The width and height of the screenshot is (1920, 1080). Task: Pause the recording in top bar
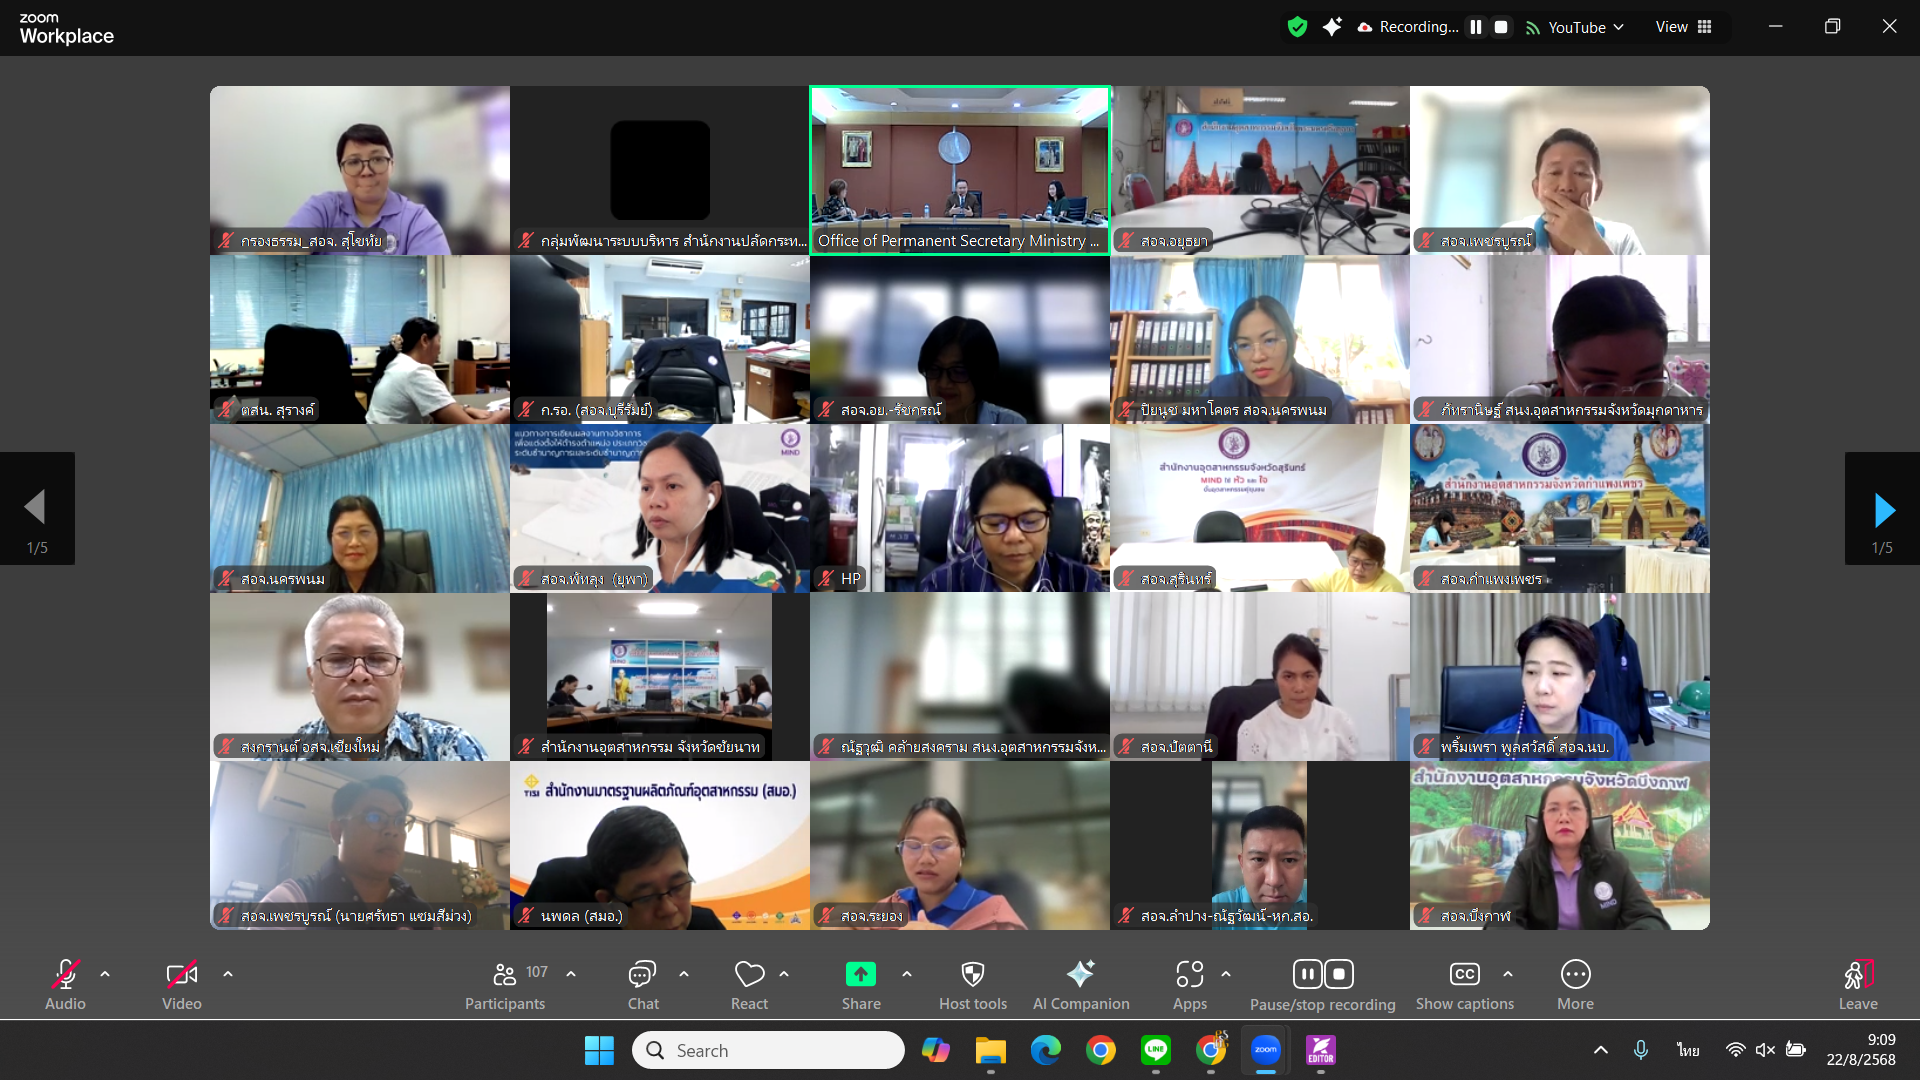click(1476, 27)
